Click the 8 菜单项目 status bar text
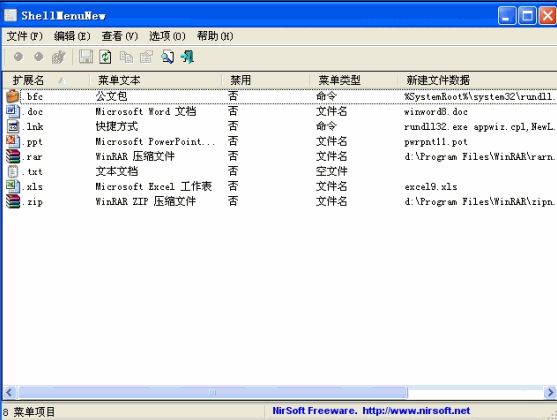557x420 pixels. coord(29,412)
